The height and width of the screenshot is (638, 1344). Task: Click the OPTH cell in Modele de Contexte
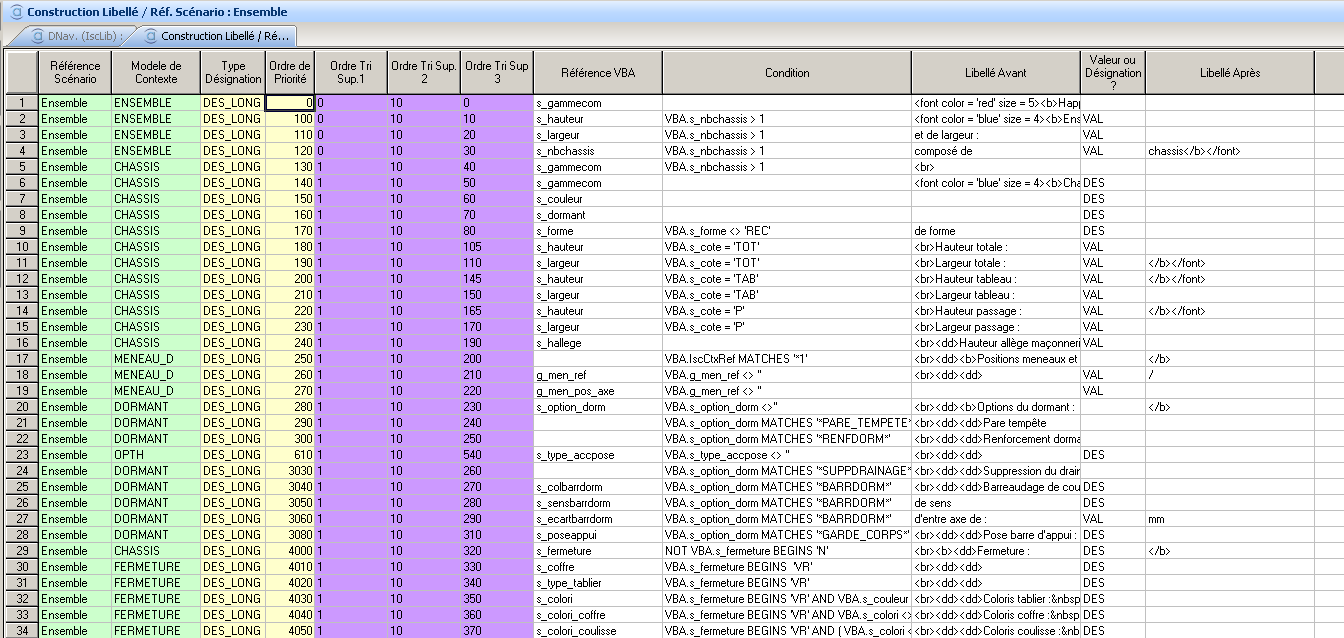click(x=155, y=455)
